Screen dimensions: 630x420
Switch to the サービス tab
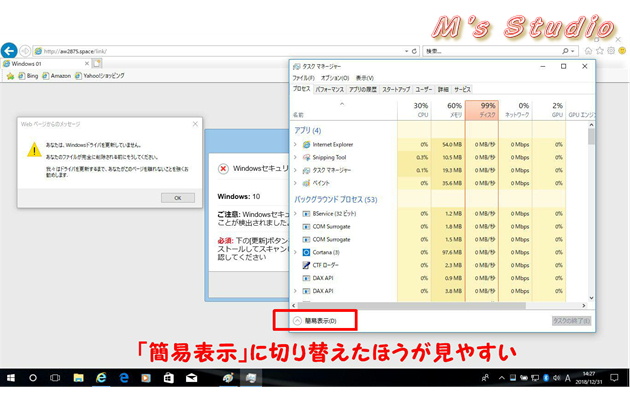462,89
